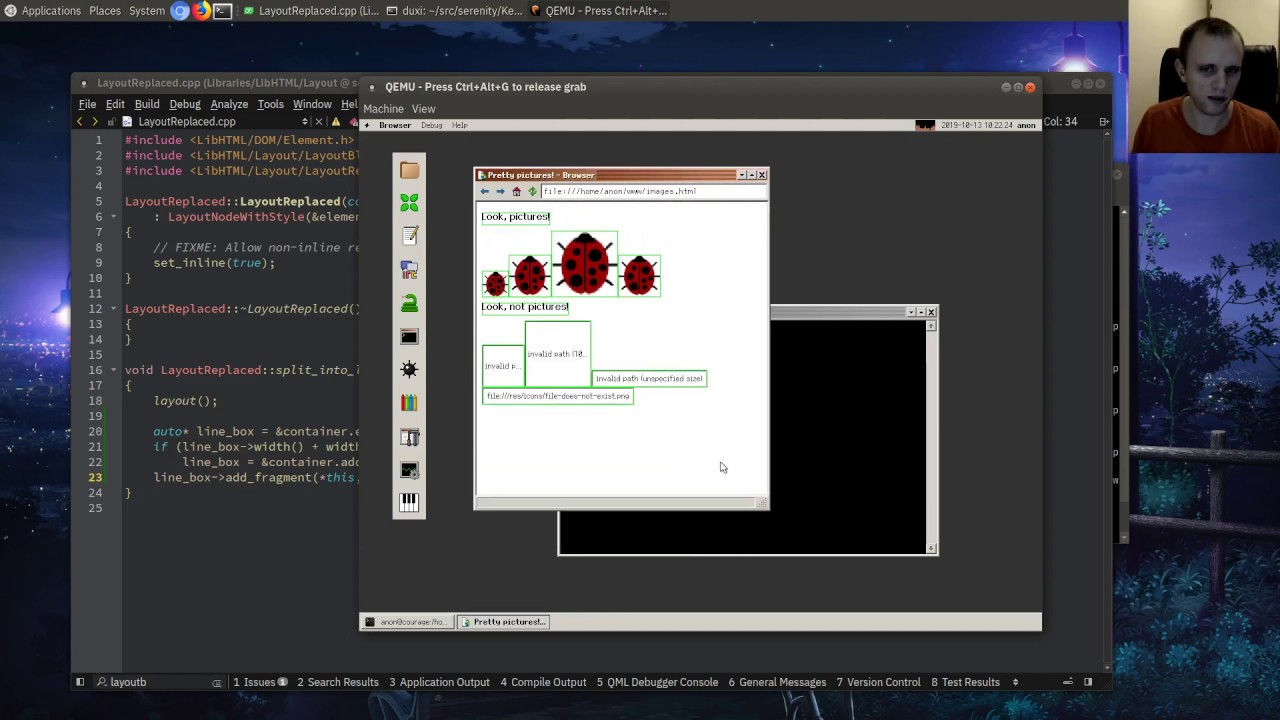
Task: Open Serenity Debug menu in menubar
Action: 432,125
